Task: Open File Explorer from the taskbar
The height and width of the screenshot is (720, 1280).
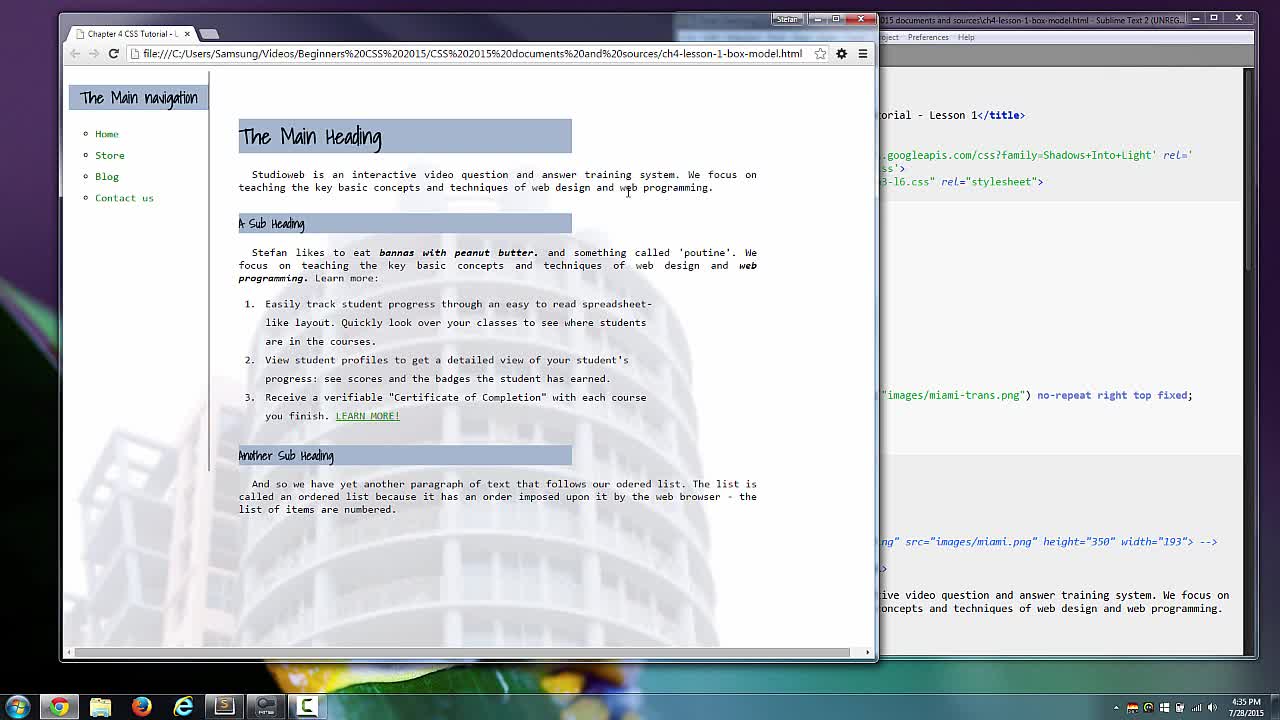Action: click(x=100, y=707)
